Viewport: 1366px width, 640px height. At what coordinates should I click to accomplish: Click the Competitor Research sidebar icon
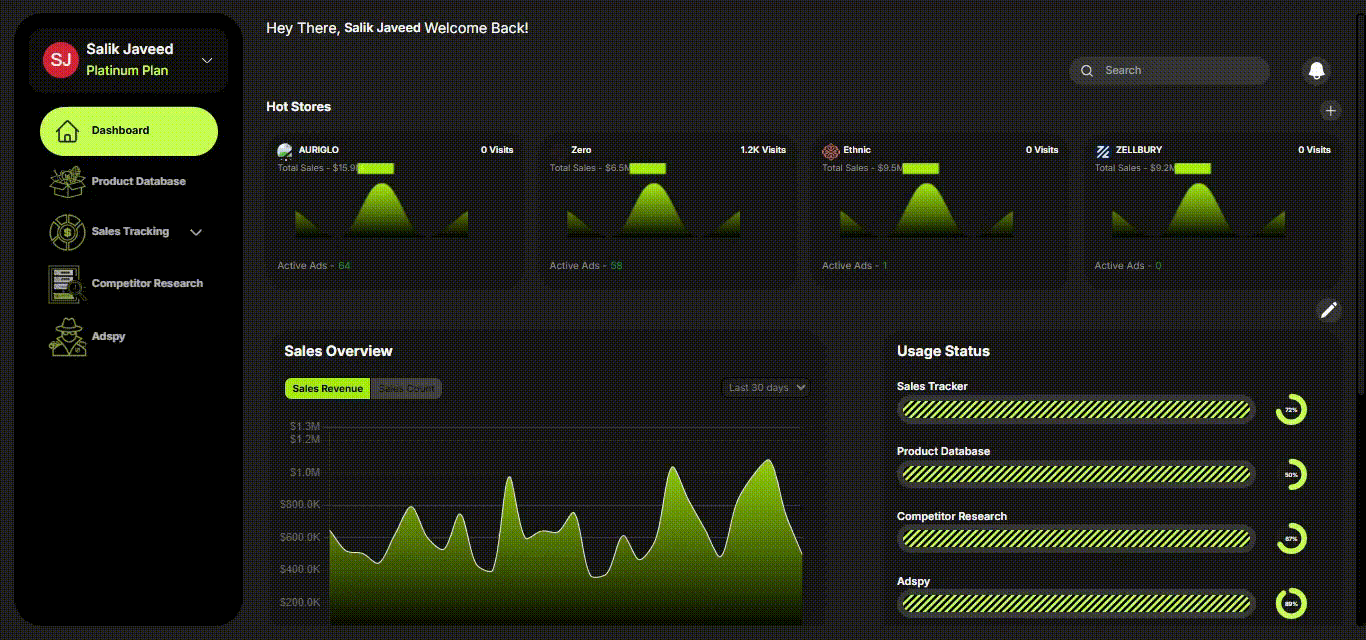point(67,284)
